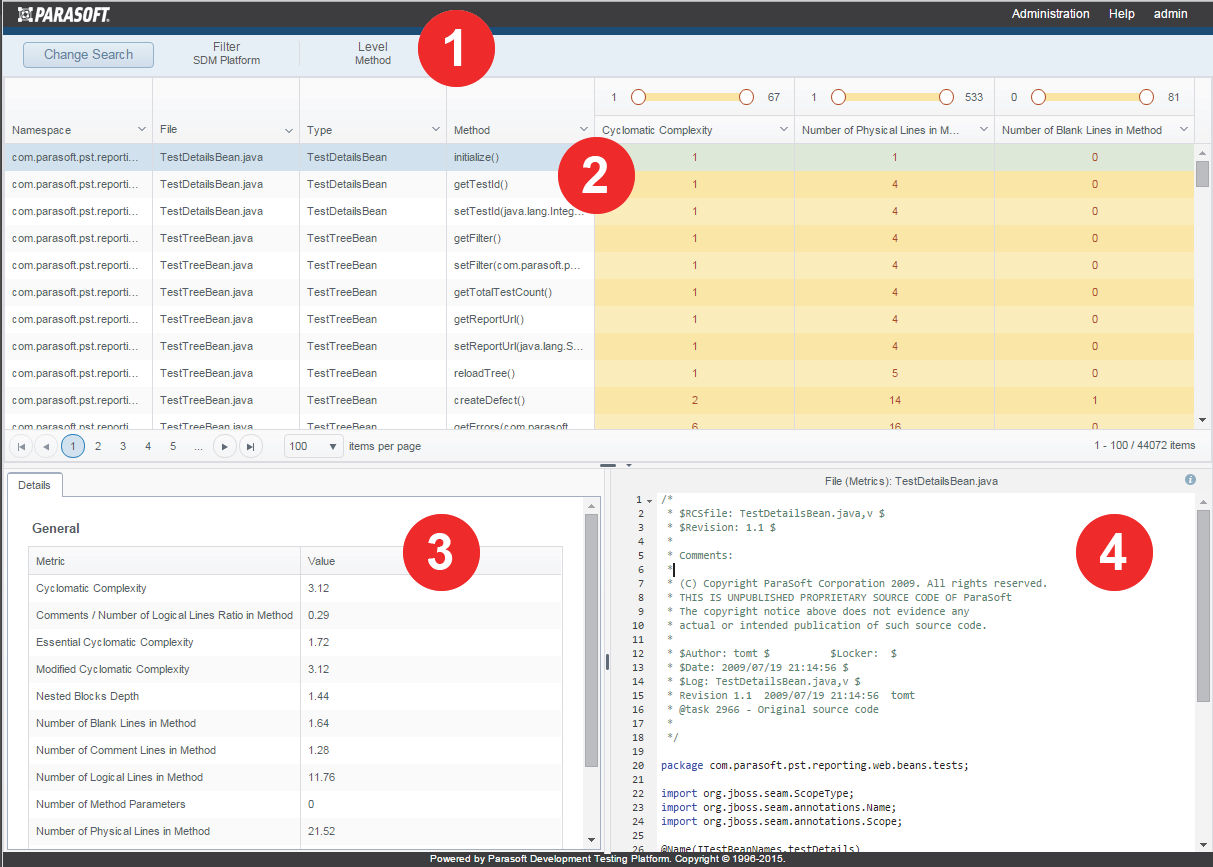Screen dimensions: 1213x867
Task: Go to results page 5
Action: point(173,446)
